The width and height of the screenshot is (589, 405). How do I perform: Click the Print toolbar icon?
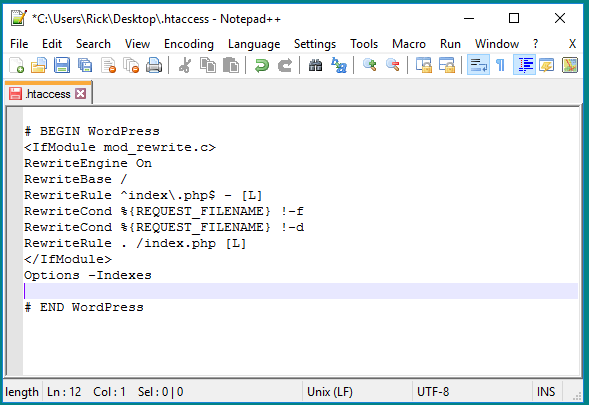154,65
